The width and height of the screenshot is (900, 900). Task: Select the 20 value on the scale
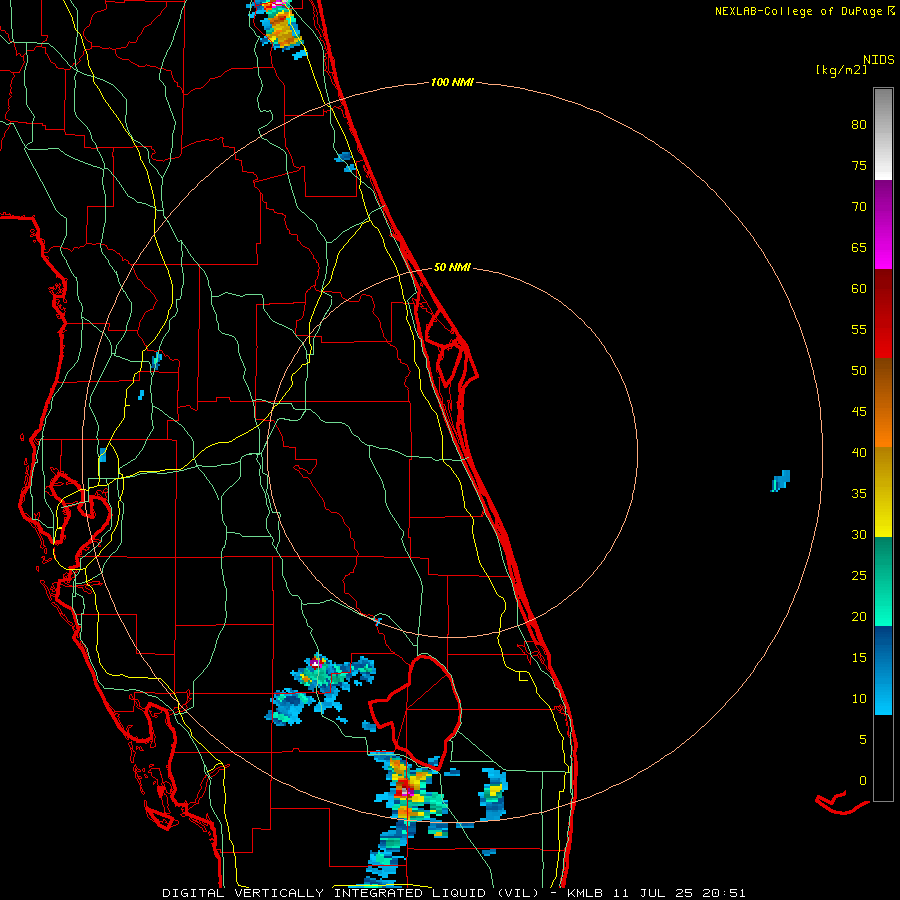coord(859,616)
